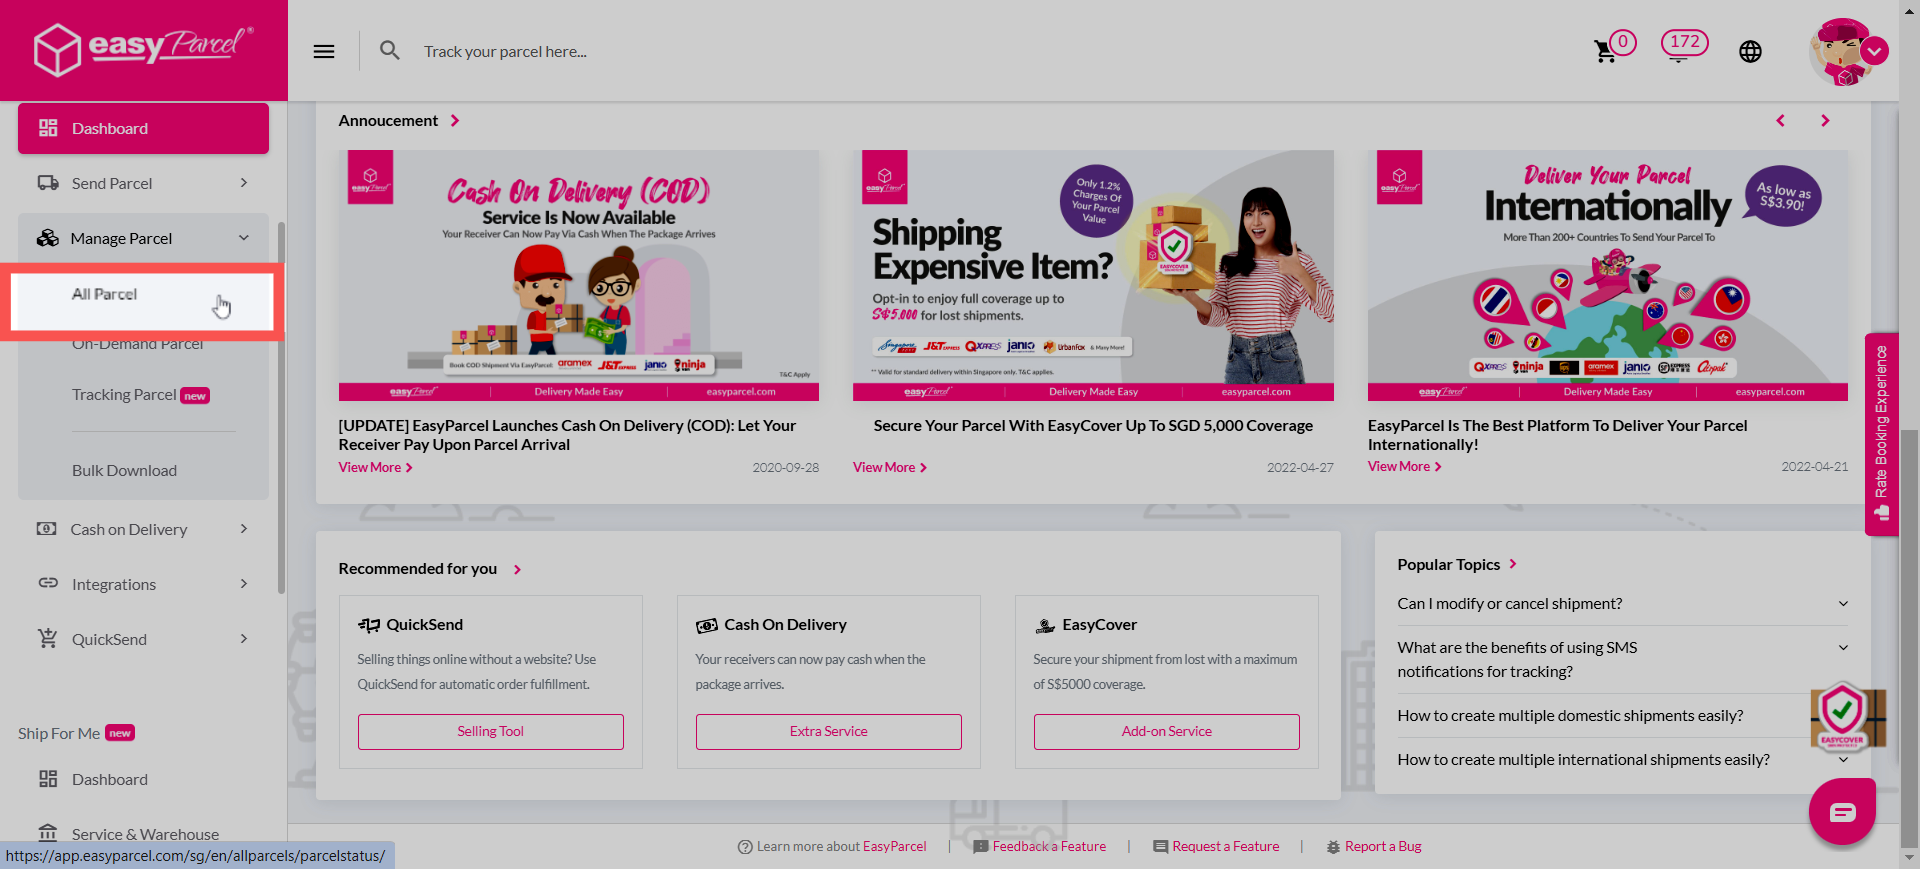The width and height of the screenshot is (1920, 869).
Task: Open the shopping cart icon
Action: (x=1605, y=51)
